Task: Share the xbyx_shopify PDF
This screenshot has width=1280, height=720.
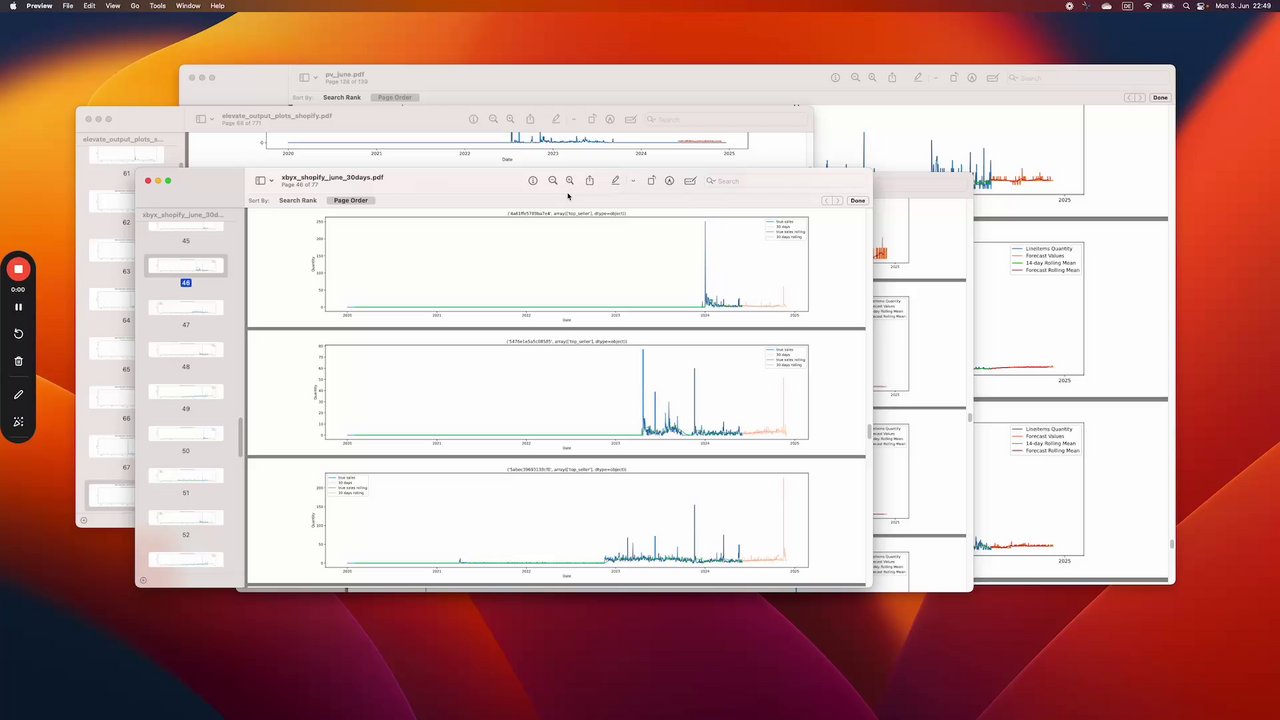Action: tap(590, 181)
